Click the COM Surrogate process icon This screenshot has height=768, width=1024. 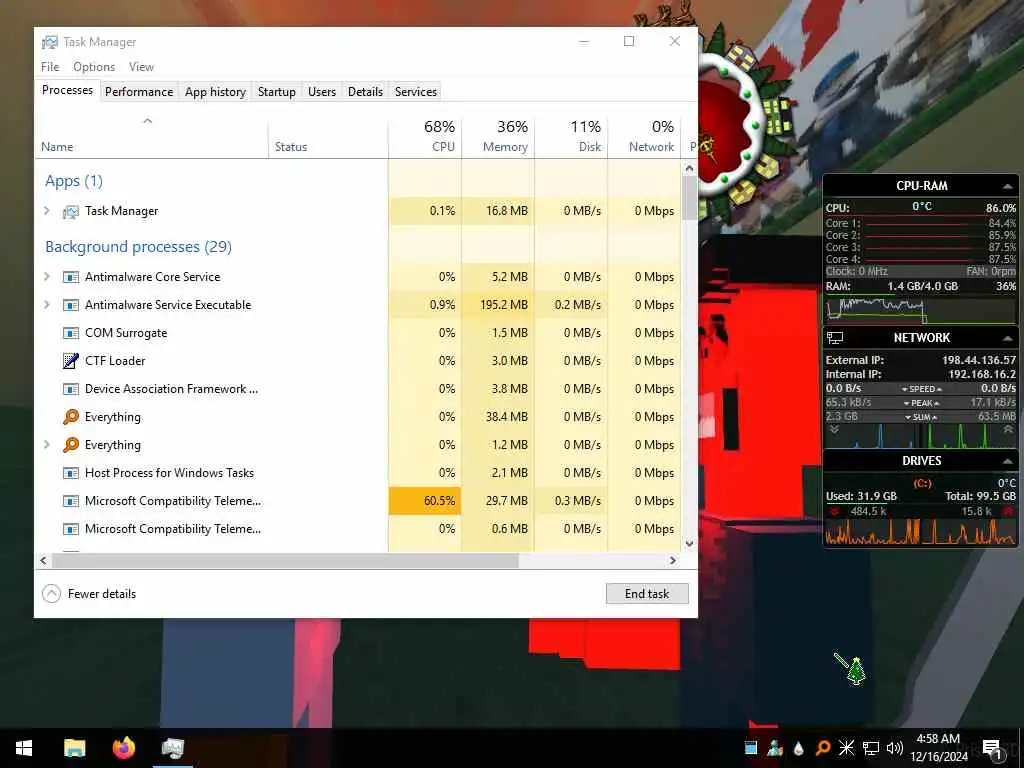(x=71, y=333)
